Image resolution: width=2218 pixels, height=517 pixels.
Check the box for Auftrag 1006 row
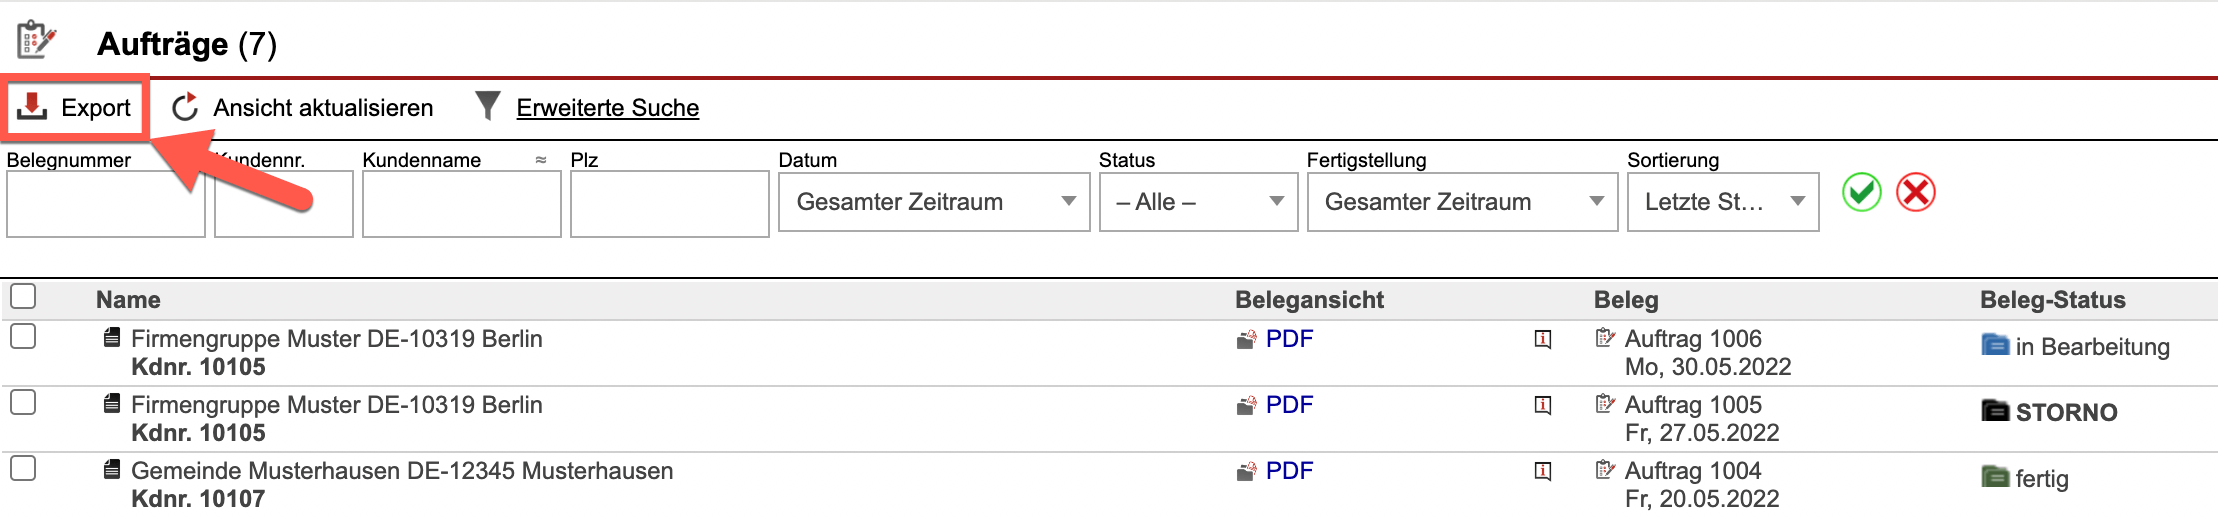click(23, 337)
